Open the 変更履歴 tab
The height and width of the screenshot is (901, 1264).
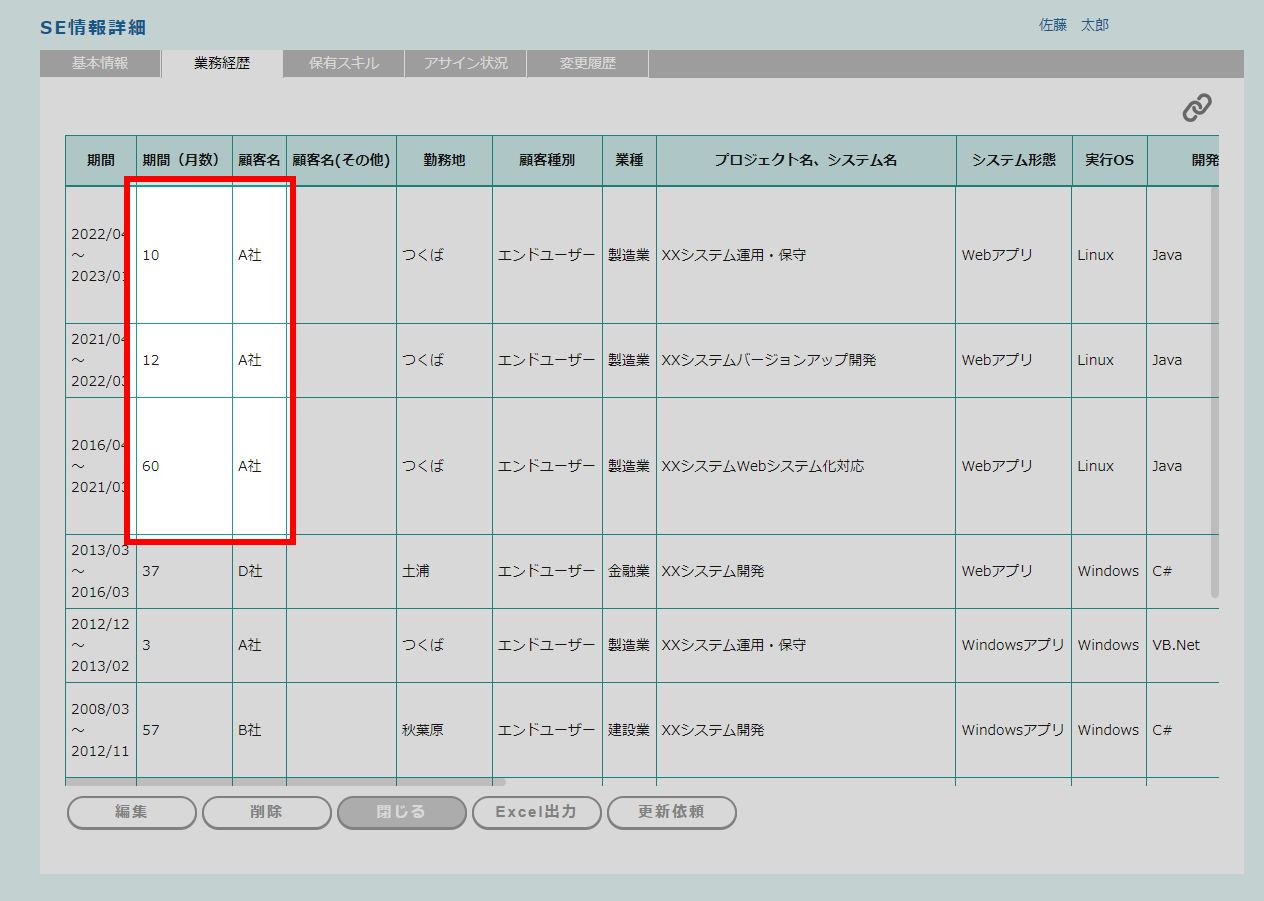click(x=588, y=63)
